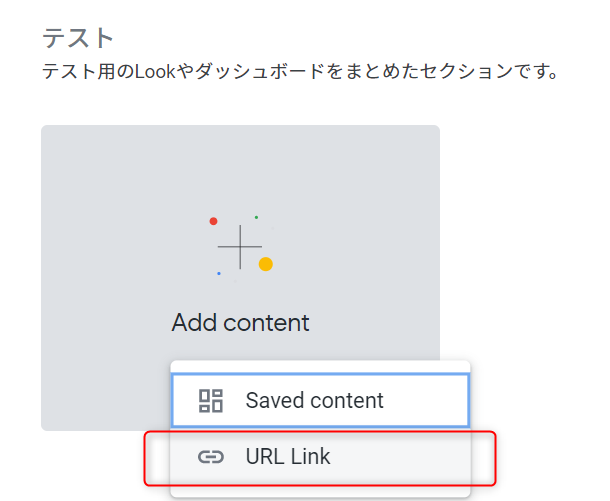
Task: Click the large plus sign in the card
Action: coord(240,247)
